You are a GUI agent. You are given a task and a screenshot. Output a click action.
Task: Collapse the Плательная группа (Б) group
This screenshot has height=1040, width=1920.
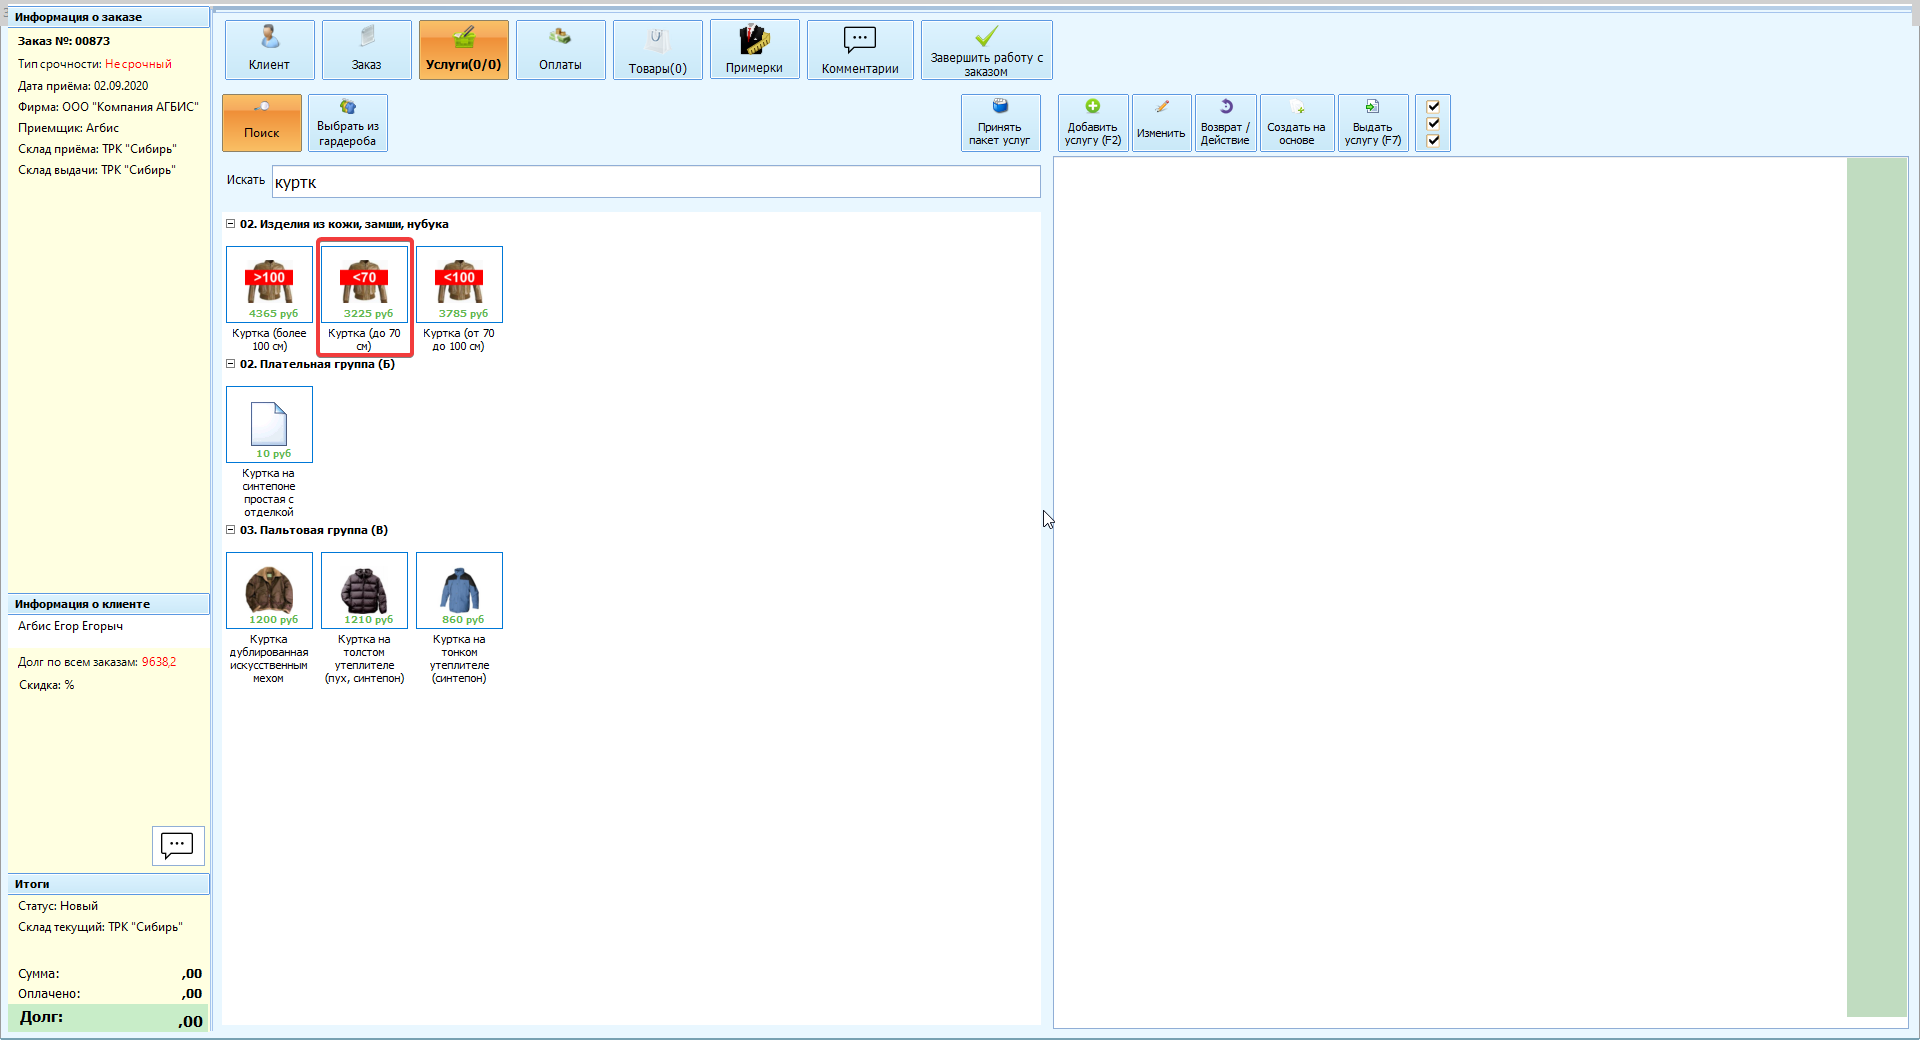tap(230, 364)
